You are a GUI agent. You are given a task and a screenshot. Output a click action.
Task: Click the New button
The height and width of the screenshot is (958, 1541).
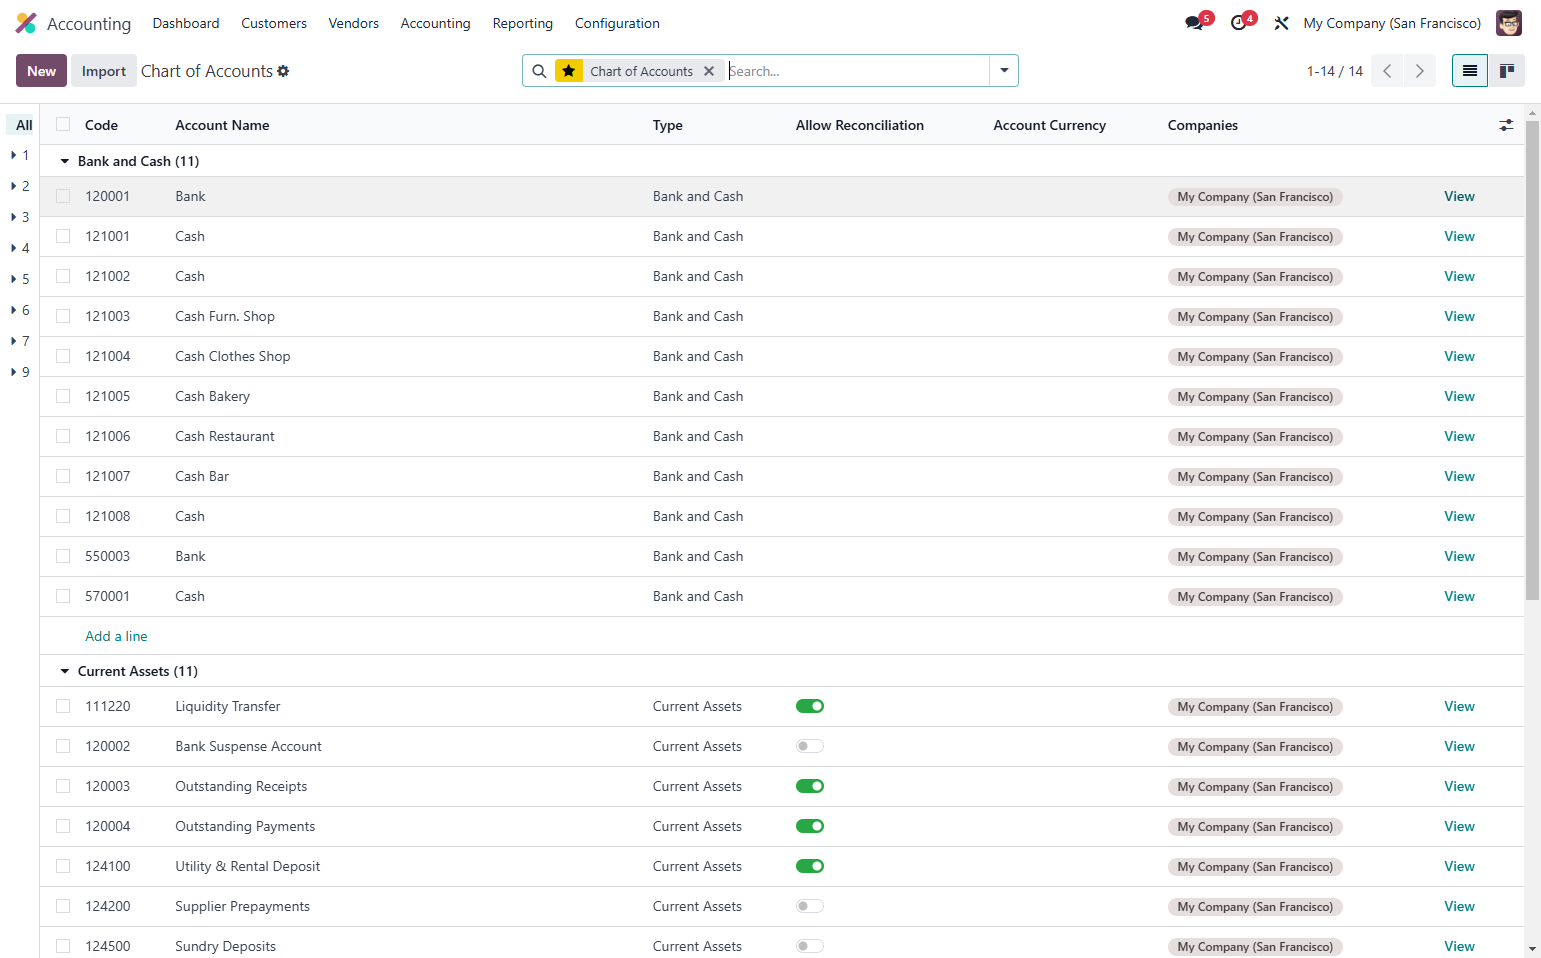tap(42, 71)
